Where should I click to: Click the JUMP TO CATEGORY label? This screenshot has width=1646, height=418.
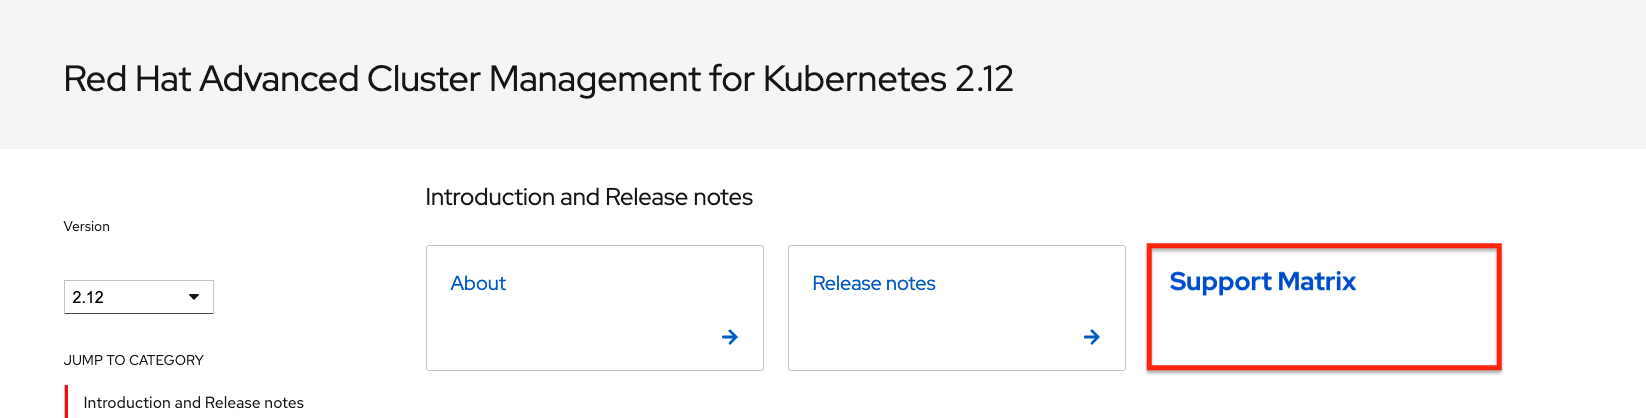tap(133, 360)
